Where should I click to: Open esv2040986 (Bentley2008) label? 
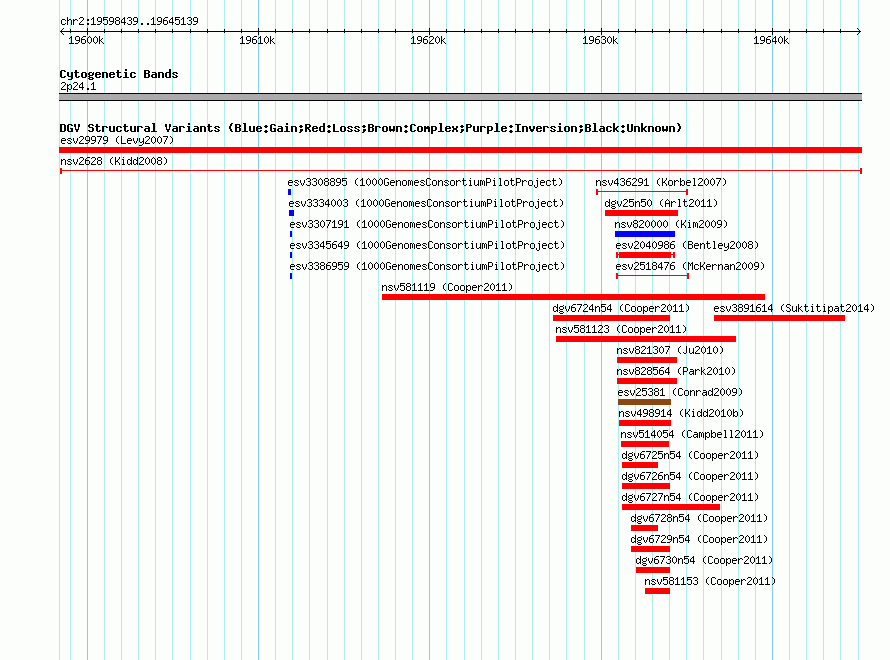[687, 245]
